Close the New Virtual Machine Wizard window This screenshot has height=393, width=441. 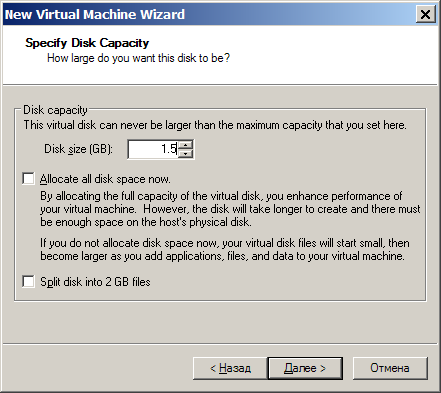[x=425, y=14]
